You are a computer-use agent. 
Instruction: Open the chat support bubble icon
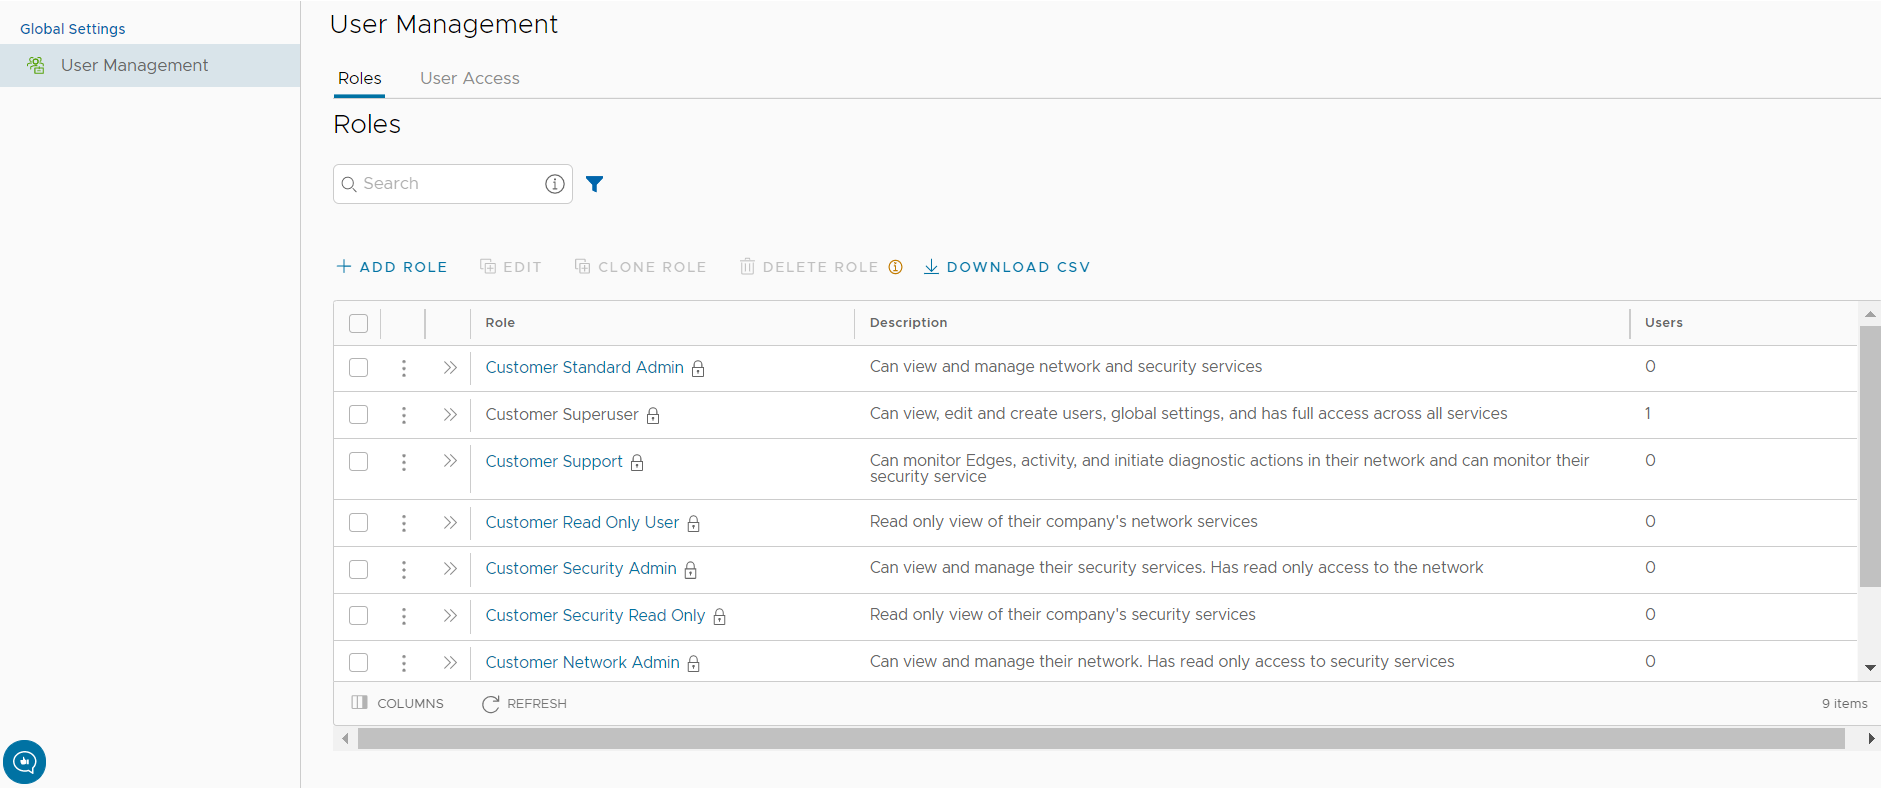tap(24, 762)
